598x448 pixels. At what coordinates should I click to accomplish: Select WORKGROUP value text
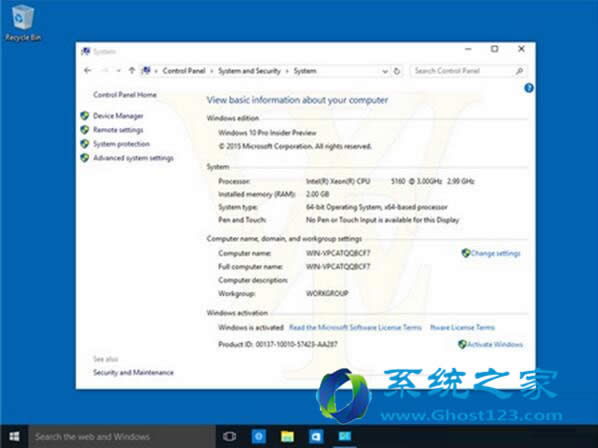click(327, 293)
